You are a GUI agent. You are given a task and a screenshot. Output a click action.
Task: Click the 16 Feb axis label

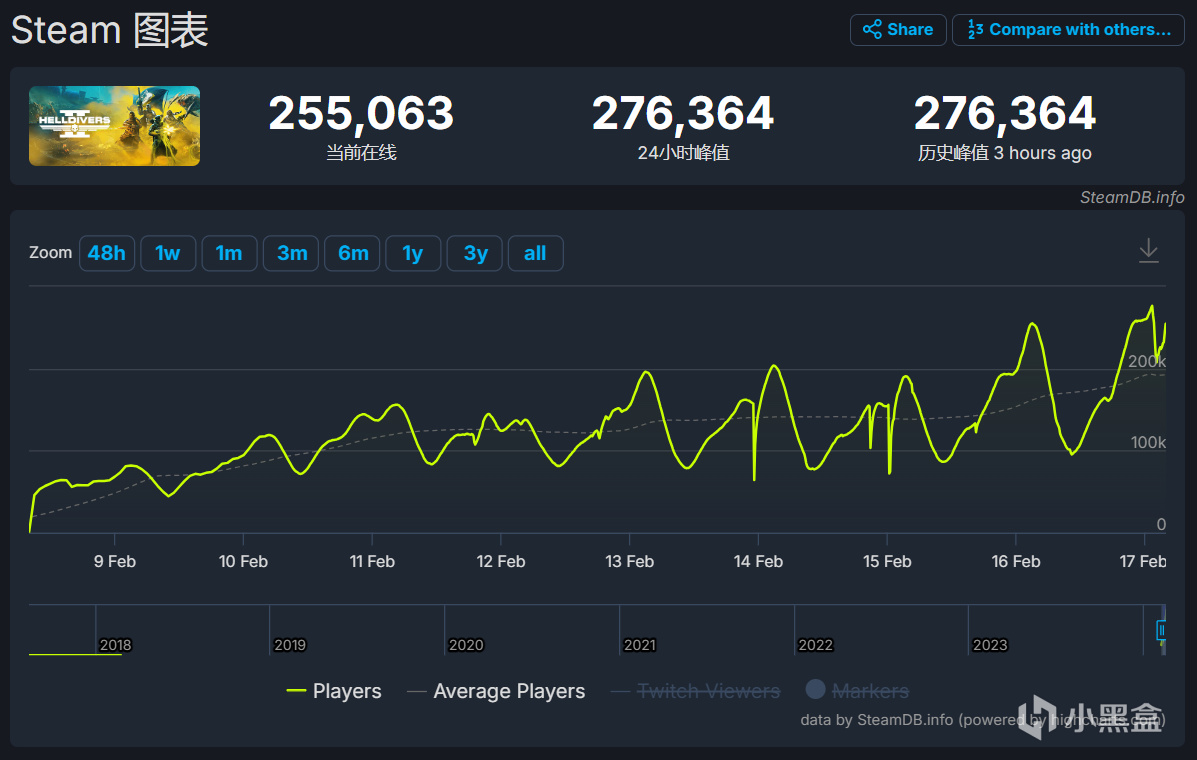pyautogui.click(x=1015, y=562)
